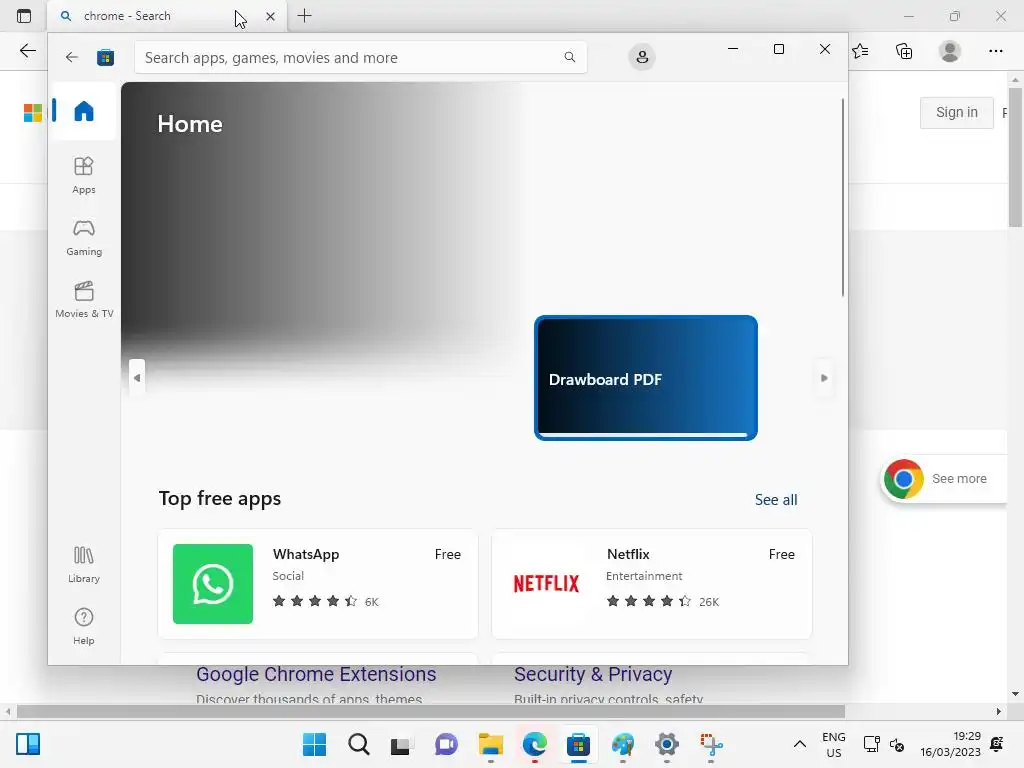Open Paint from the taskbar
This screenshot has height=768, width=1024.
tap(622, 744)
